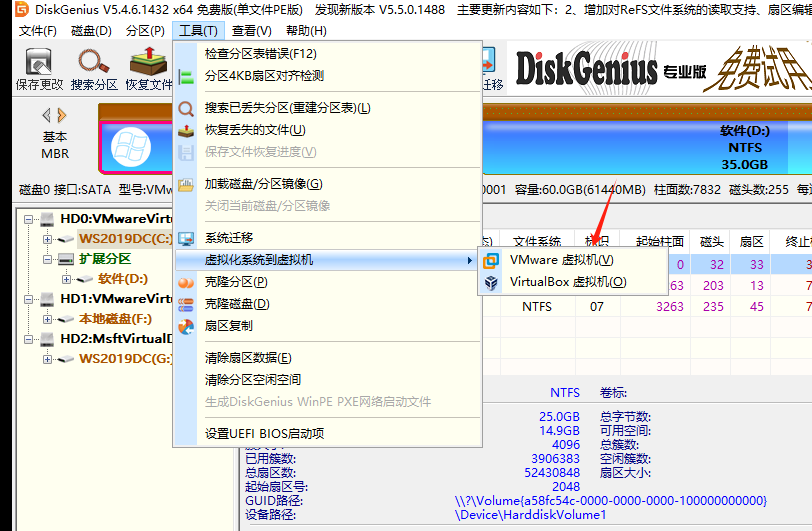This screenshot has height=531, width=812.
Task: Click the recover lost files menu icon
Action: pos(186,131)
